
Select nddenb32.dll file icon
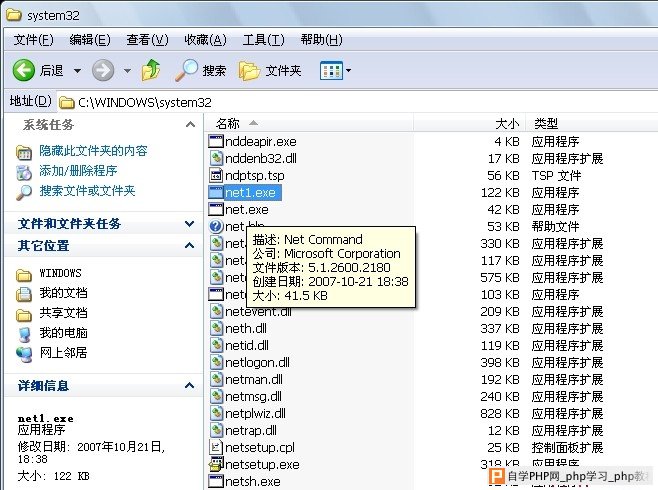click(x=216, y=159)
